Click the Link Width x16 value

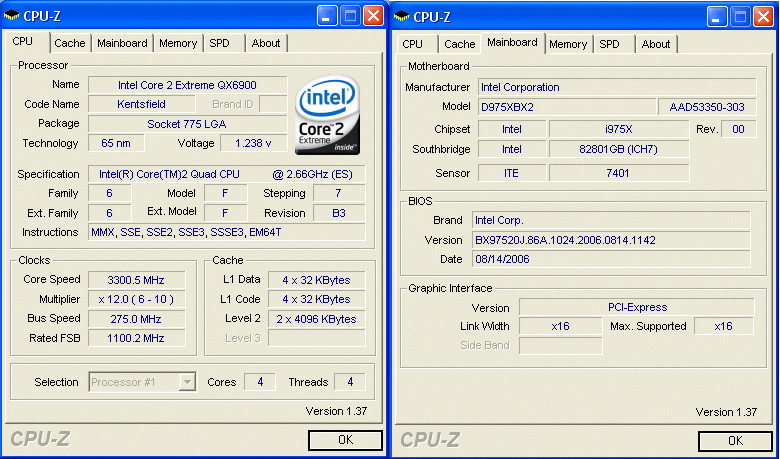click(x=561, y=326)
